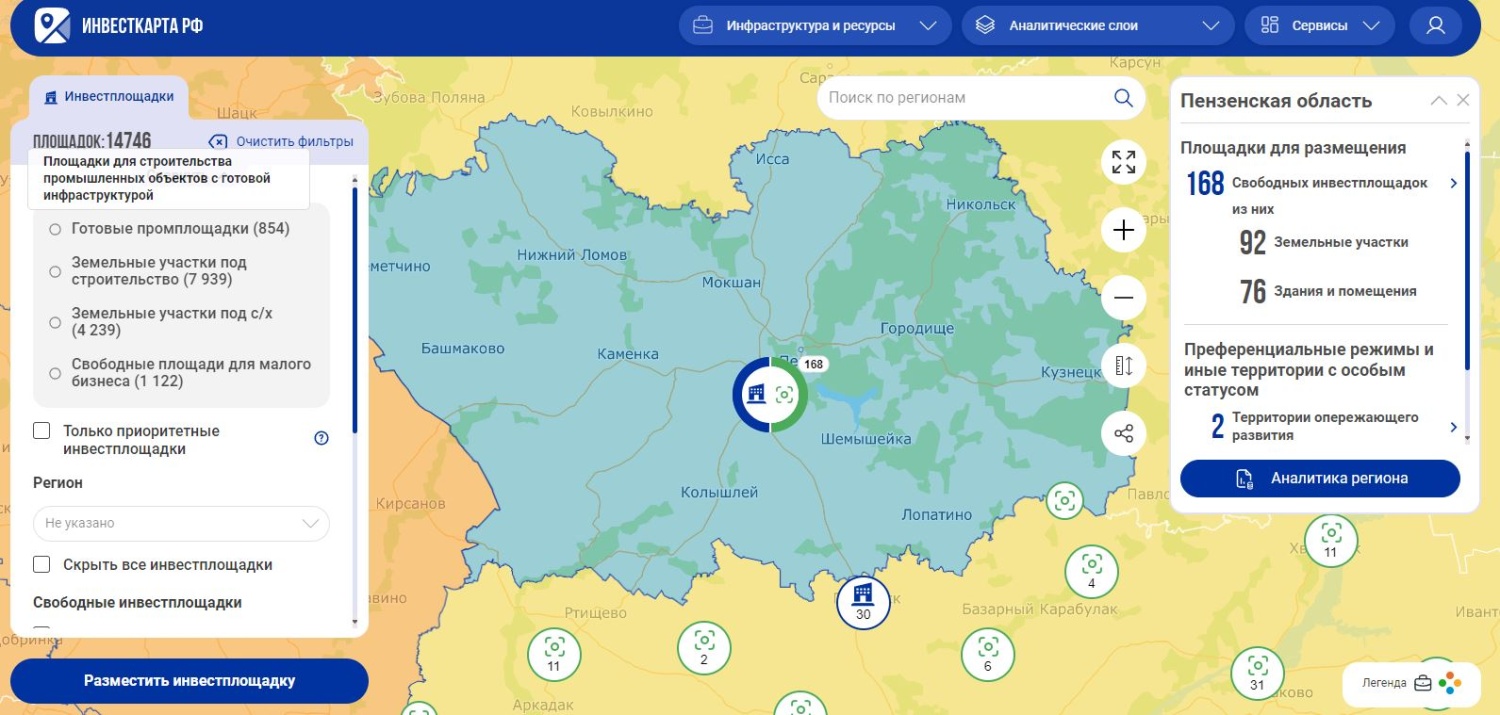Select Земельные участки под строительство radio
This screenshot has width=1500, height=715.
pyautogui.click(x=55, y=271)
